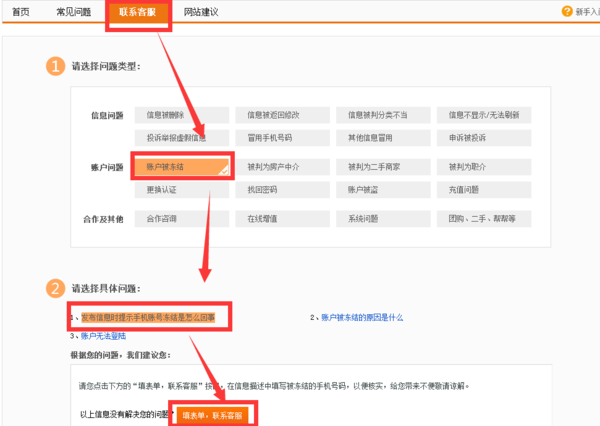
Task: Select 信息被判分类不当 problem type
Action: pyautogui.click(x=385, y=115)
